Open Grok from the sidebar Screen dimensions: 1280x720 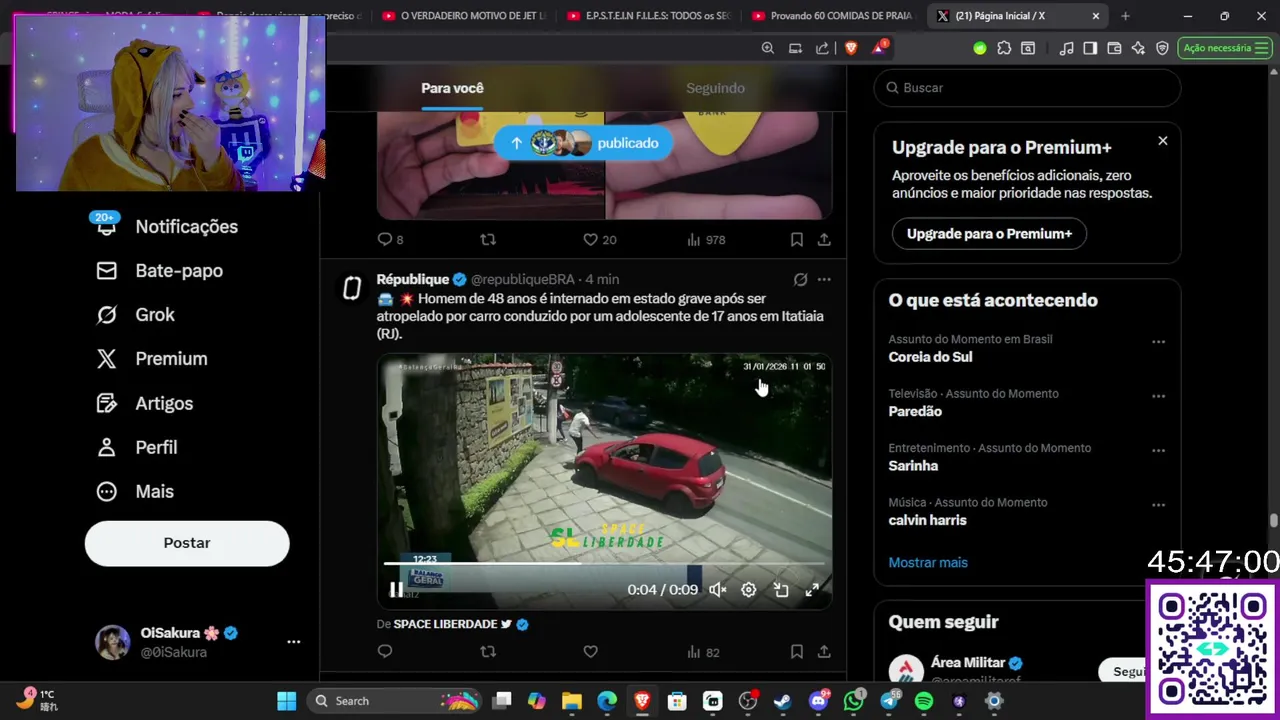(135, 315)
